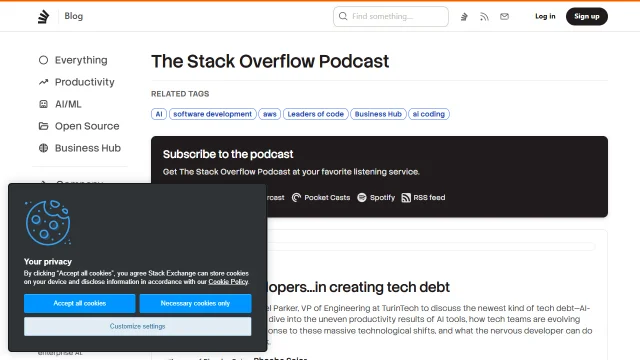Click The Stack Overflow Podcast heading

click(x=270, y=61)
